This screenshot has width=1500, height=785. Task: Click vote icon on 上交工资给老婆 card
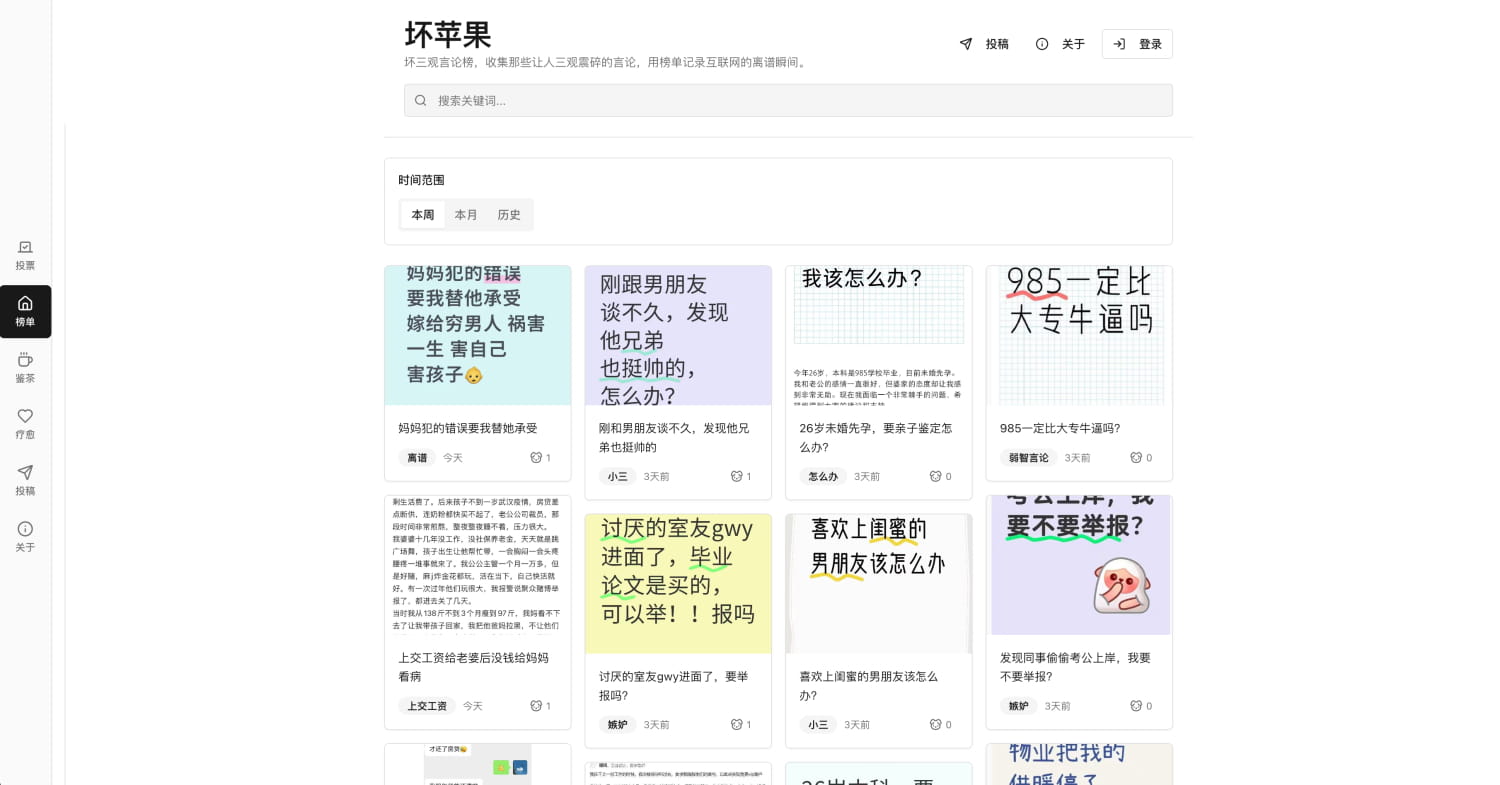click(x=536, y=706)
